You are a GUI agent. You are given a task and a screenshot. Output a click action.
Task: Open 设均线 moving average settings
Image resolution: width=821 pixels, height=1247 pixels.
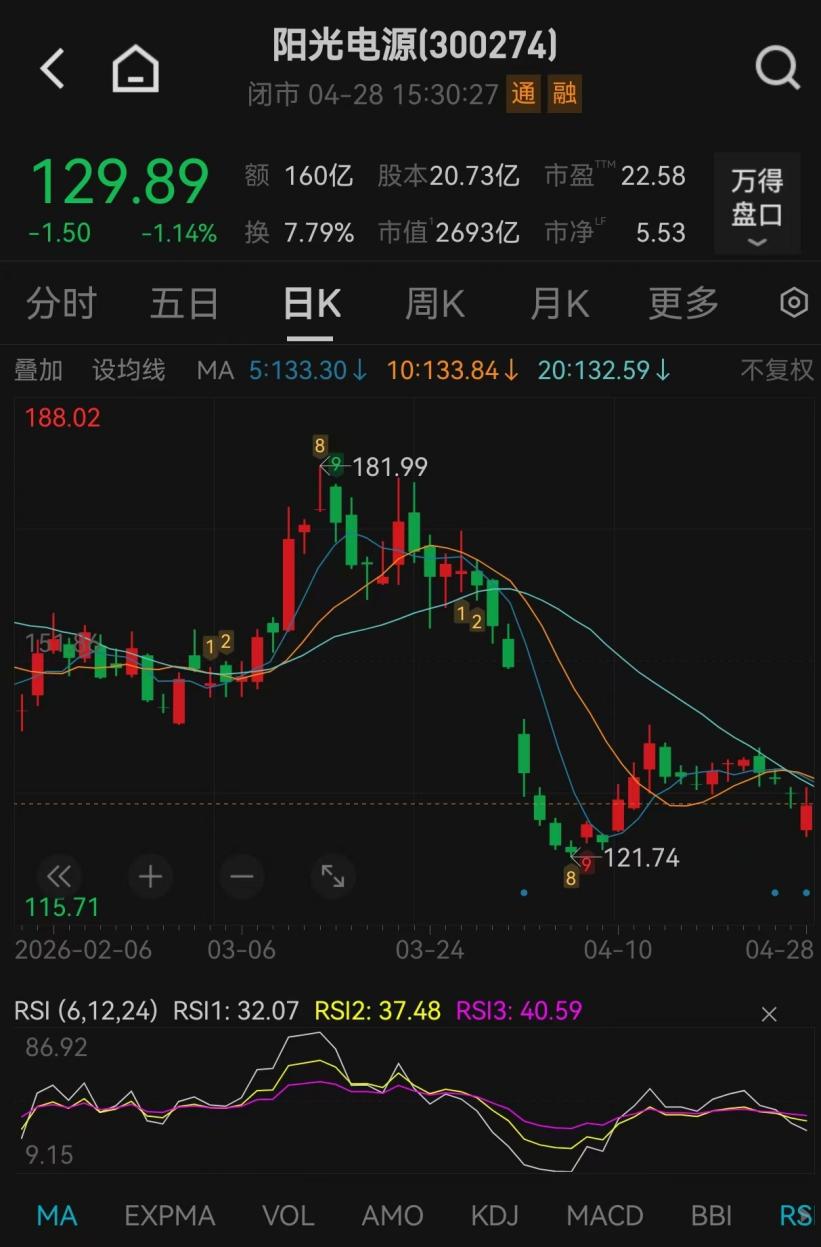(x=129, y=370)
